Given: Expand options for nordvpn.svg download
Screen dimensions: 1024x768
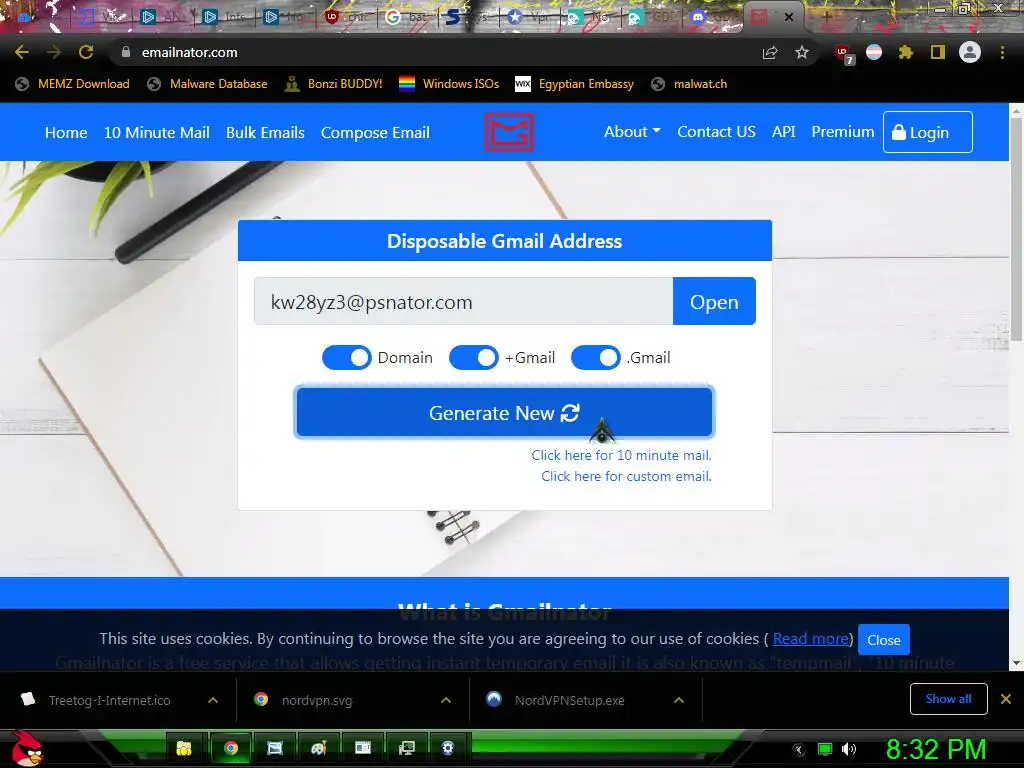Looking at the screenshot, I should pyautogui.click(x=446, y=700).
